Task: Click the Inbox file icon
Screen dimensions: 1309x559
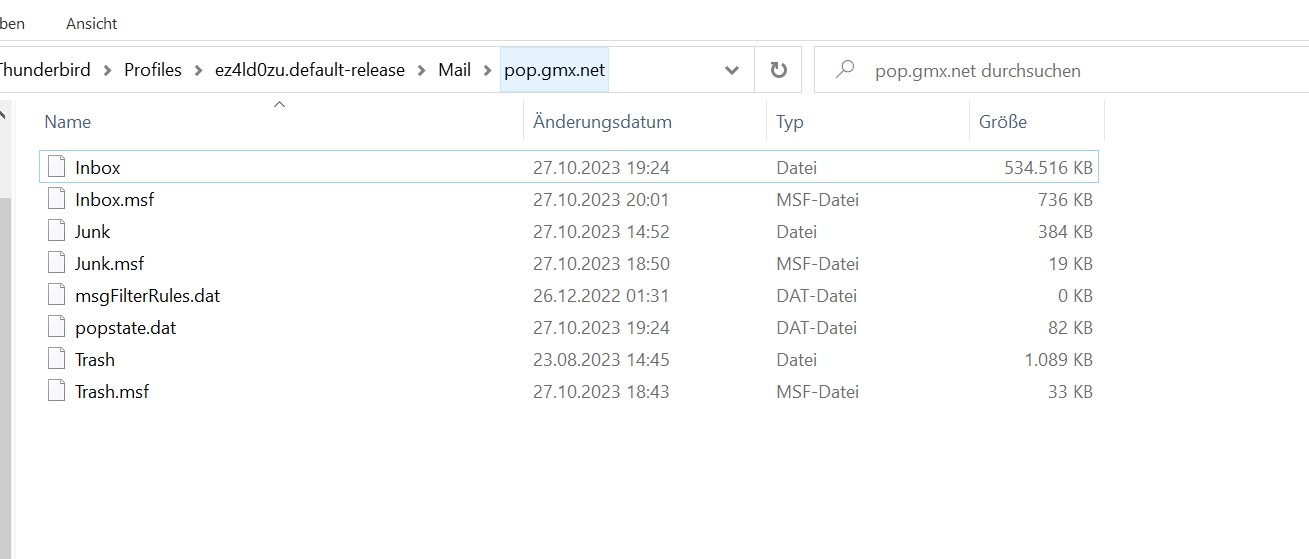Action: pos(57,168)
